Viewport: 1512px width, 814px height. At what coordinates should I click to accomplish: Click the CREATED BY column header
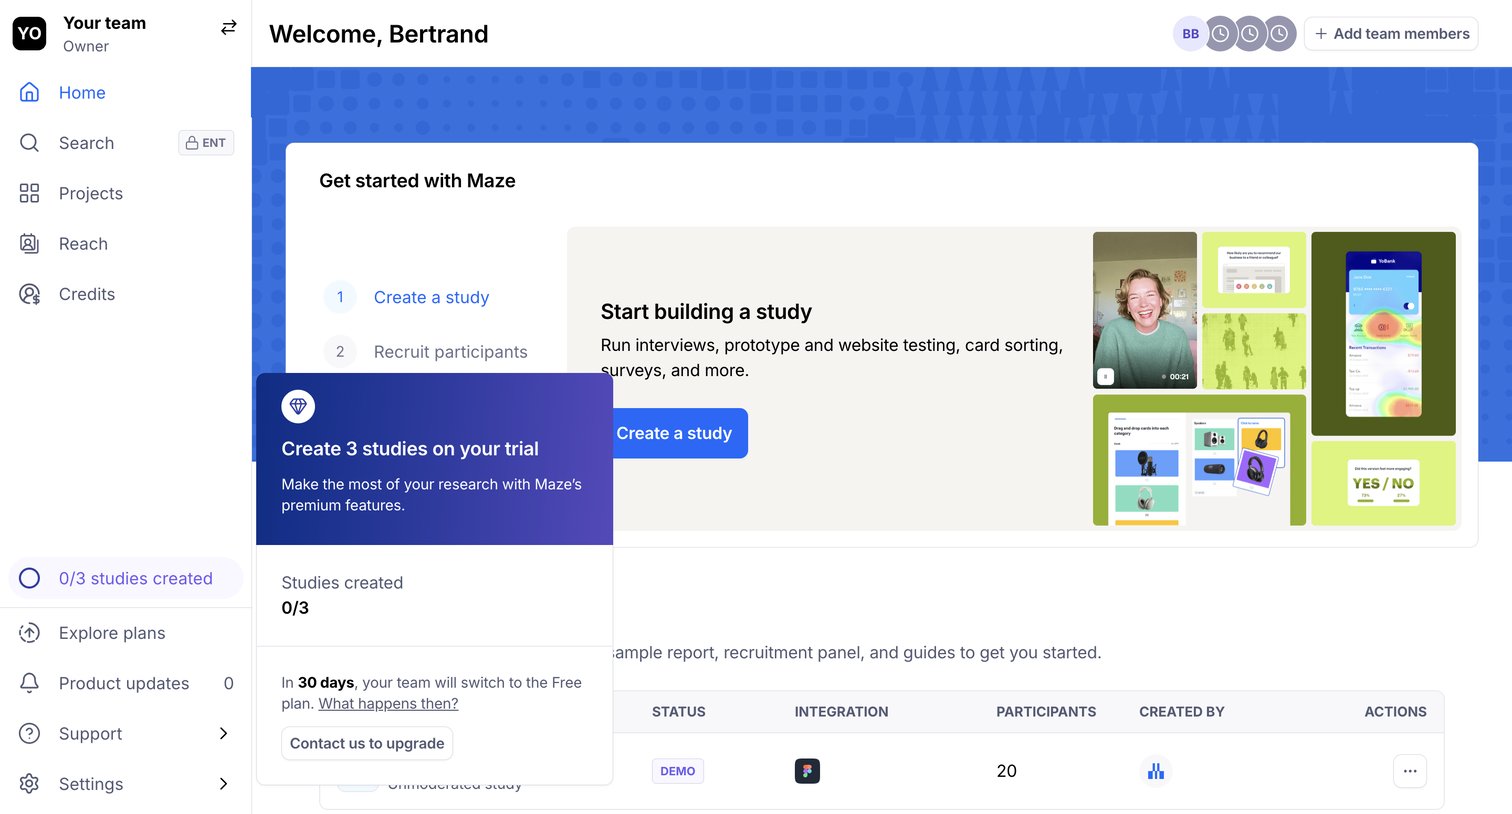point(1182,712)
